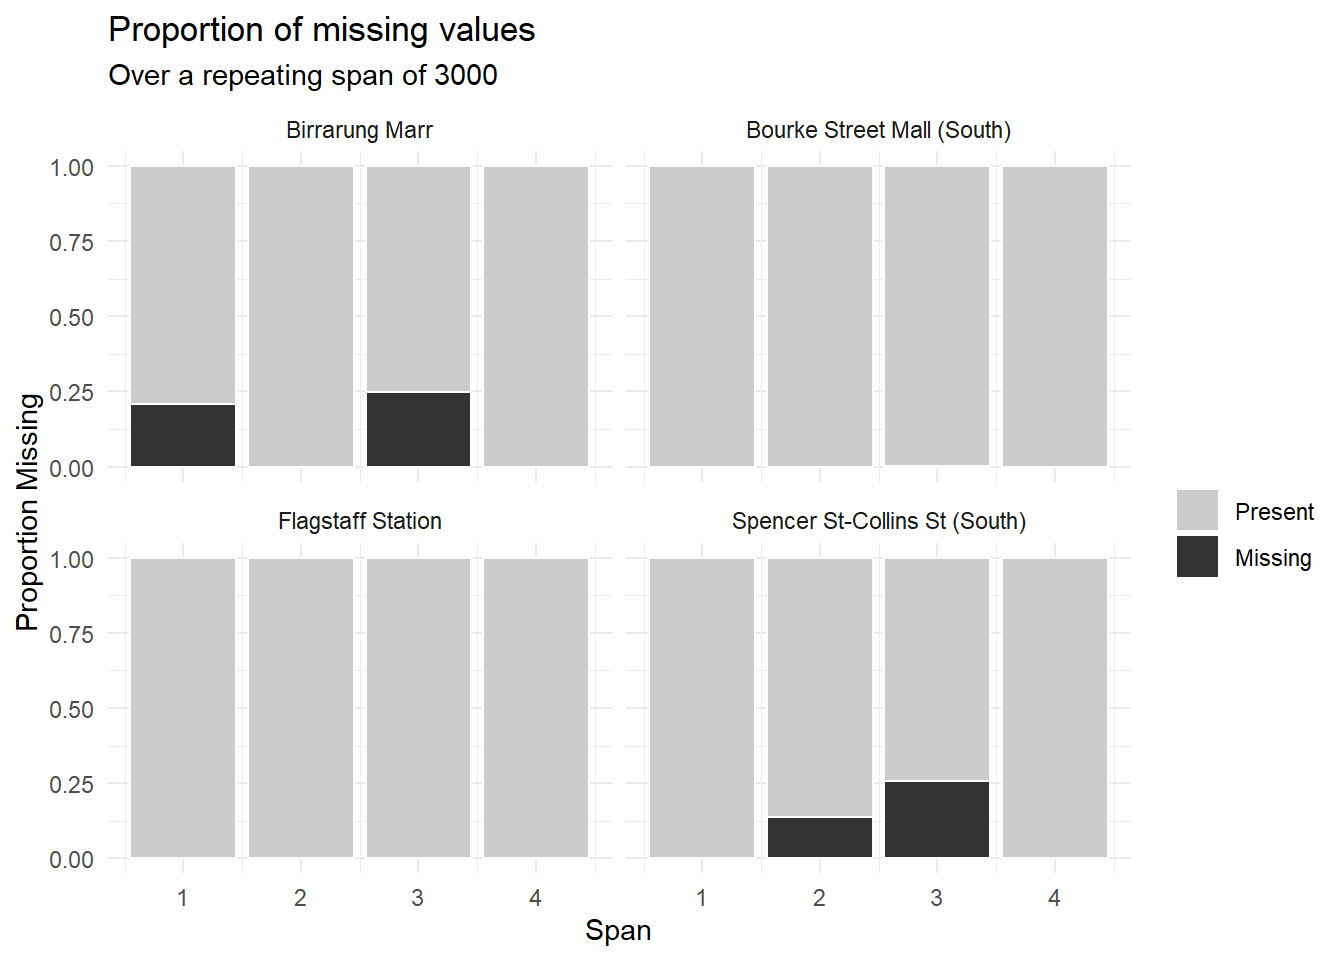
Task: Select the missing segment in Spencer St span 2
Action: click(819, 837)
